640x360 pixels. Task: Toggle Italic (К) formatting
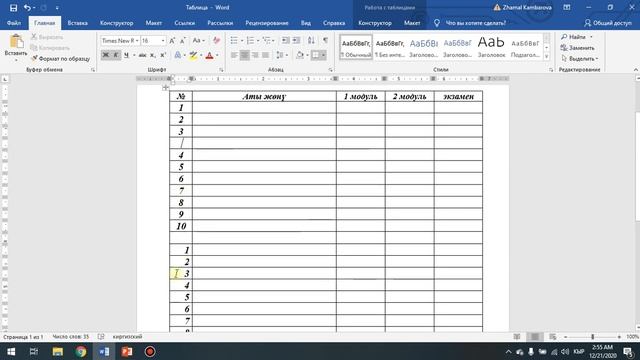coord(116,55)
